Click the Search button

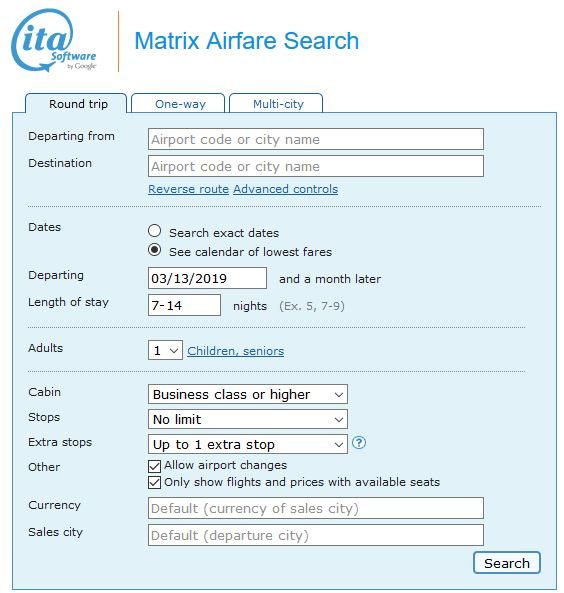[x=507, y=563]
